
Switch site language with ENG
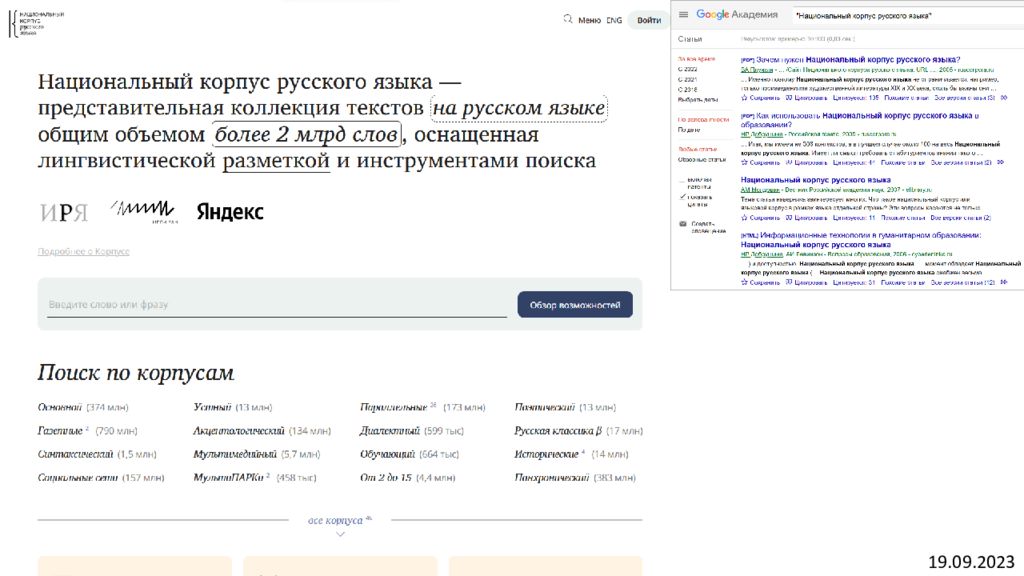[x=614, y=20]
